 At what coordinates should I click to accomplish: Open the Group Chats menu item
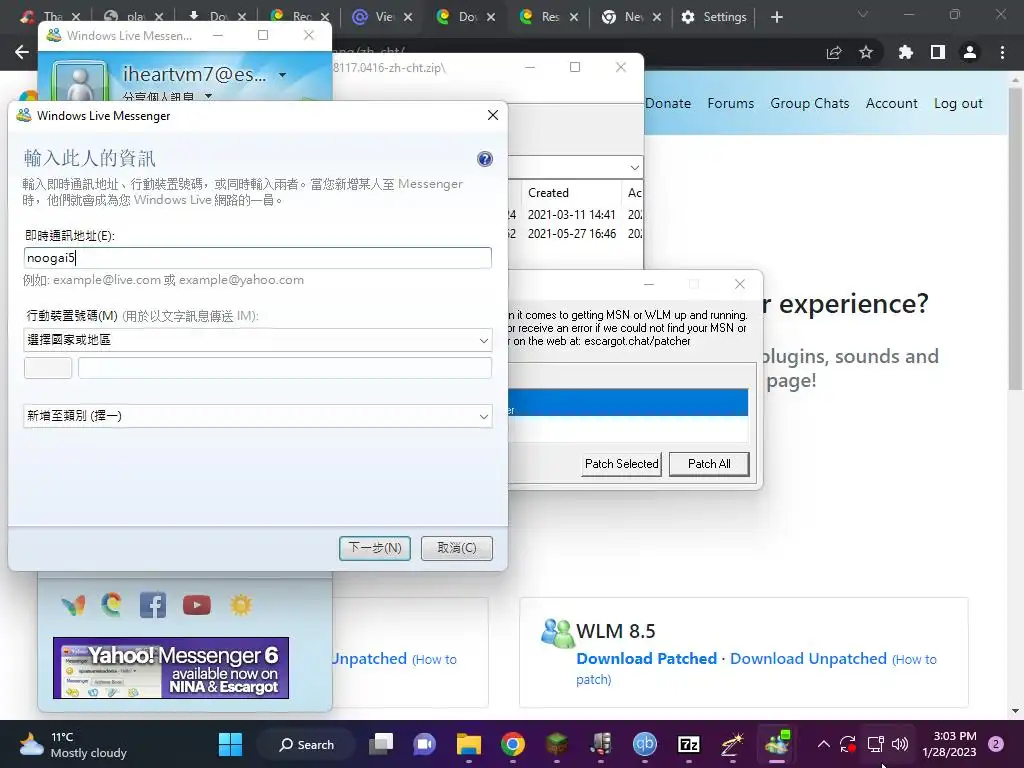coord(809,103)
